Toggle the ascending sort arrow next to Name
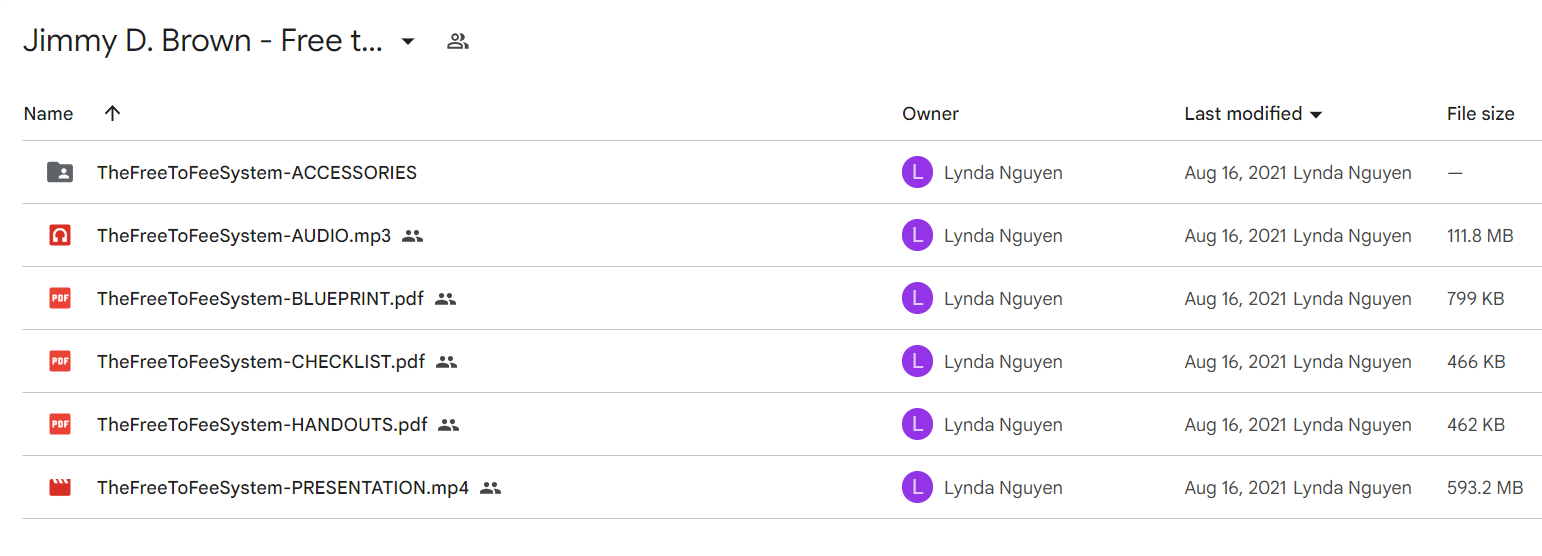This screenshot has width=1542, height=556. coord(112,113)
